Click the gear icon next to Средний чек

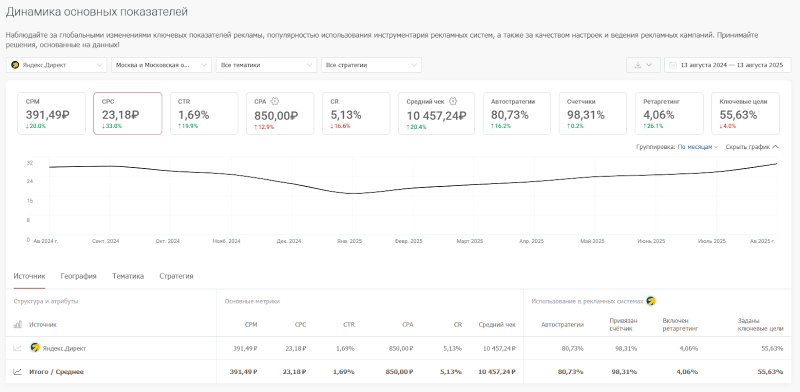tap(453, 101)
